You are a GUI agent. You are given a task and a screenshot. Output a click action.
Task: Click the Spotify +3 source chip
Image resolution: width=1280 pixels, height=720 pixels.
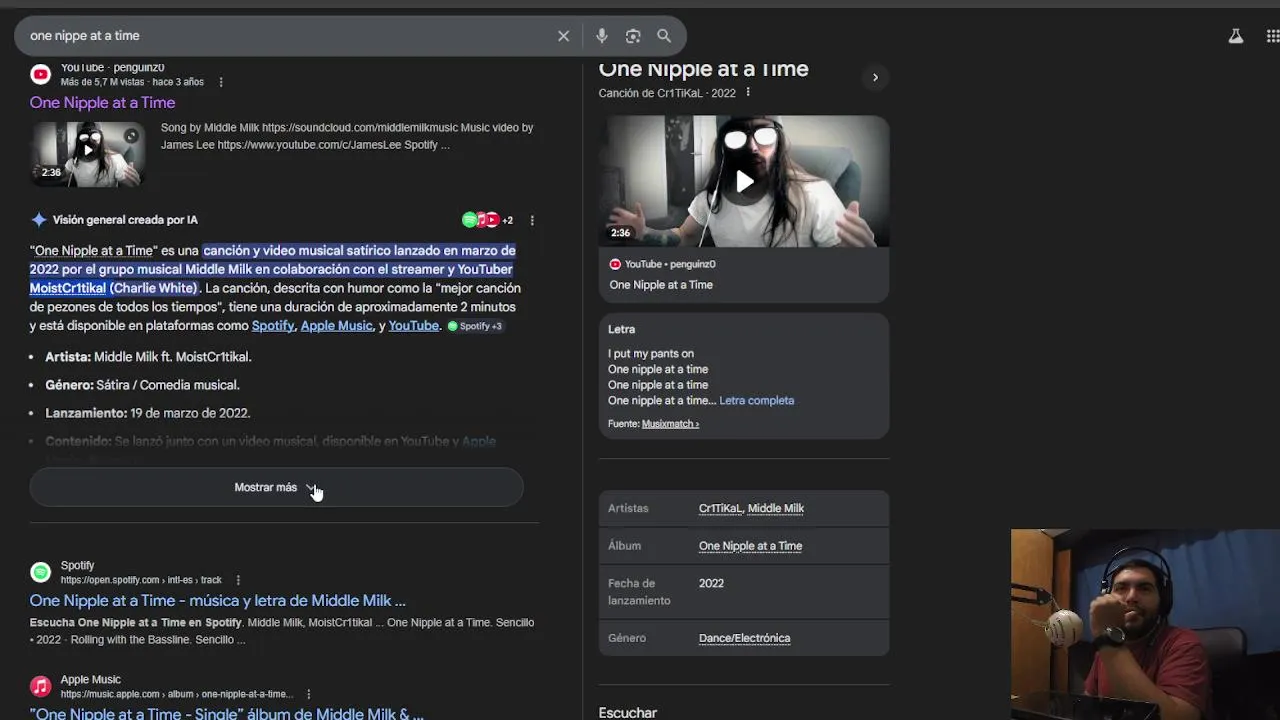pos(475,326)
